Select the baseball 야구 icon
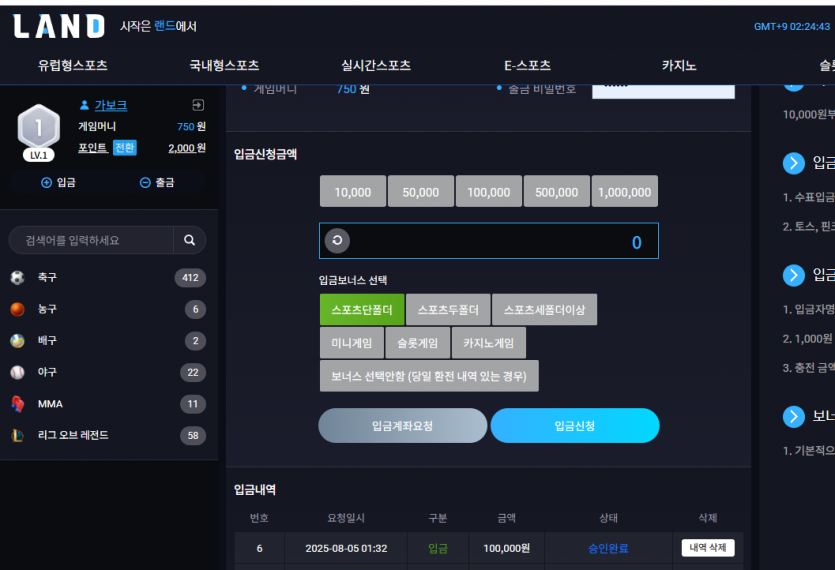 (x=18, y=372)
